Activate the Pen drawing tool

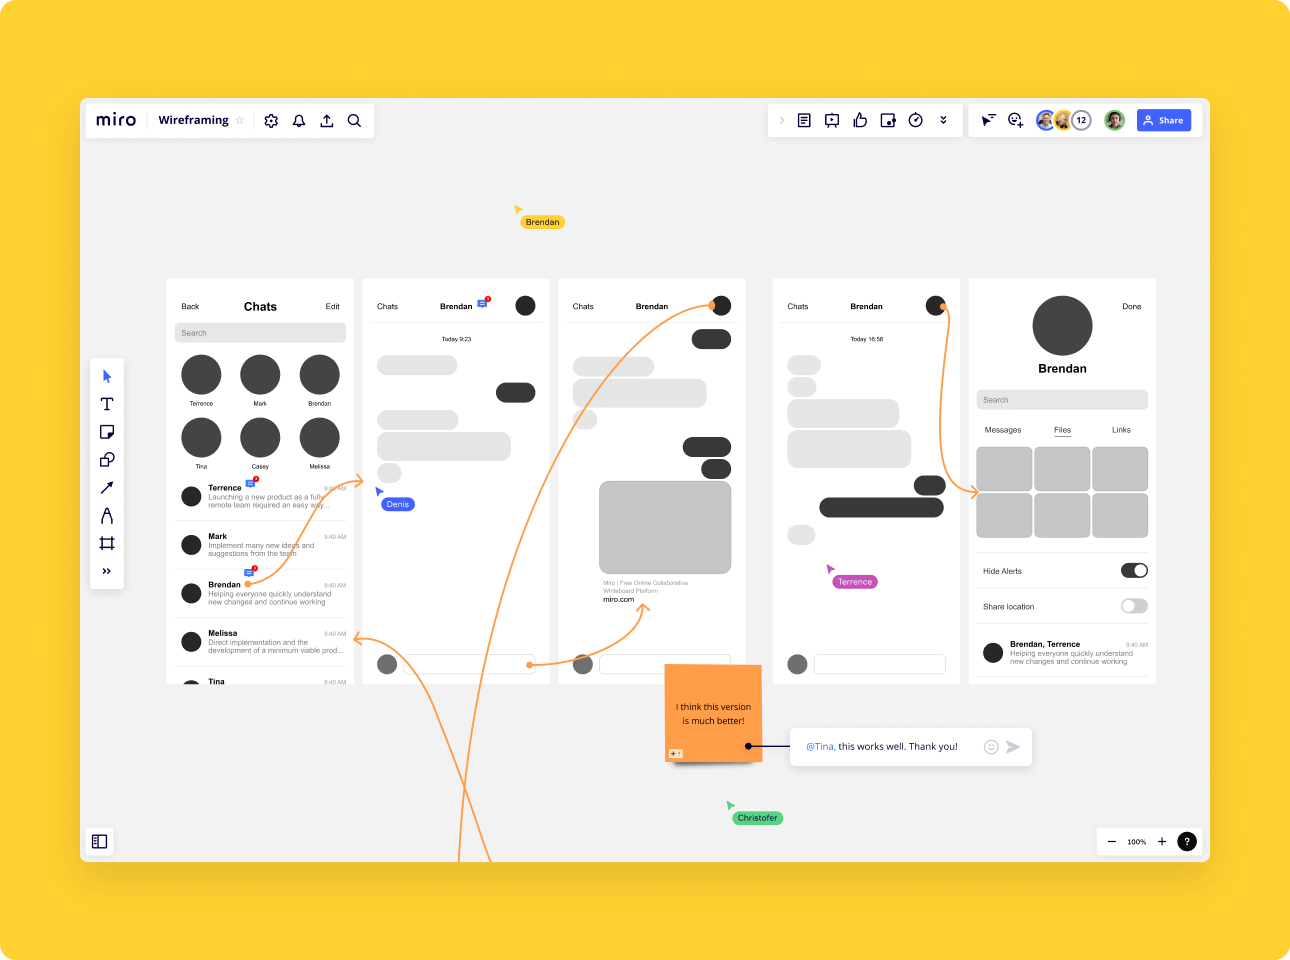(x=107, y=515)
